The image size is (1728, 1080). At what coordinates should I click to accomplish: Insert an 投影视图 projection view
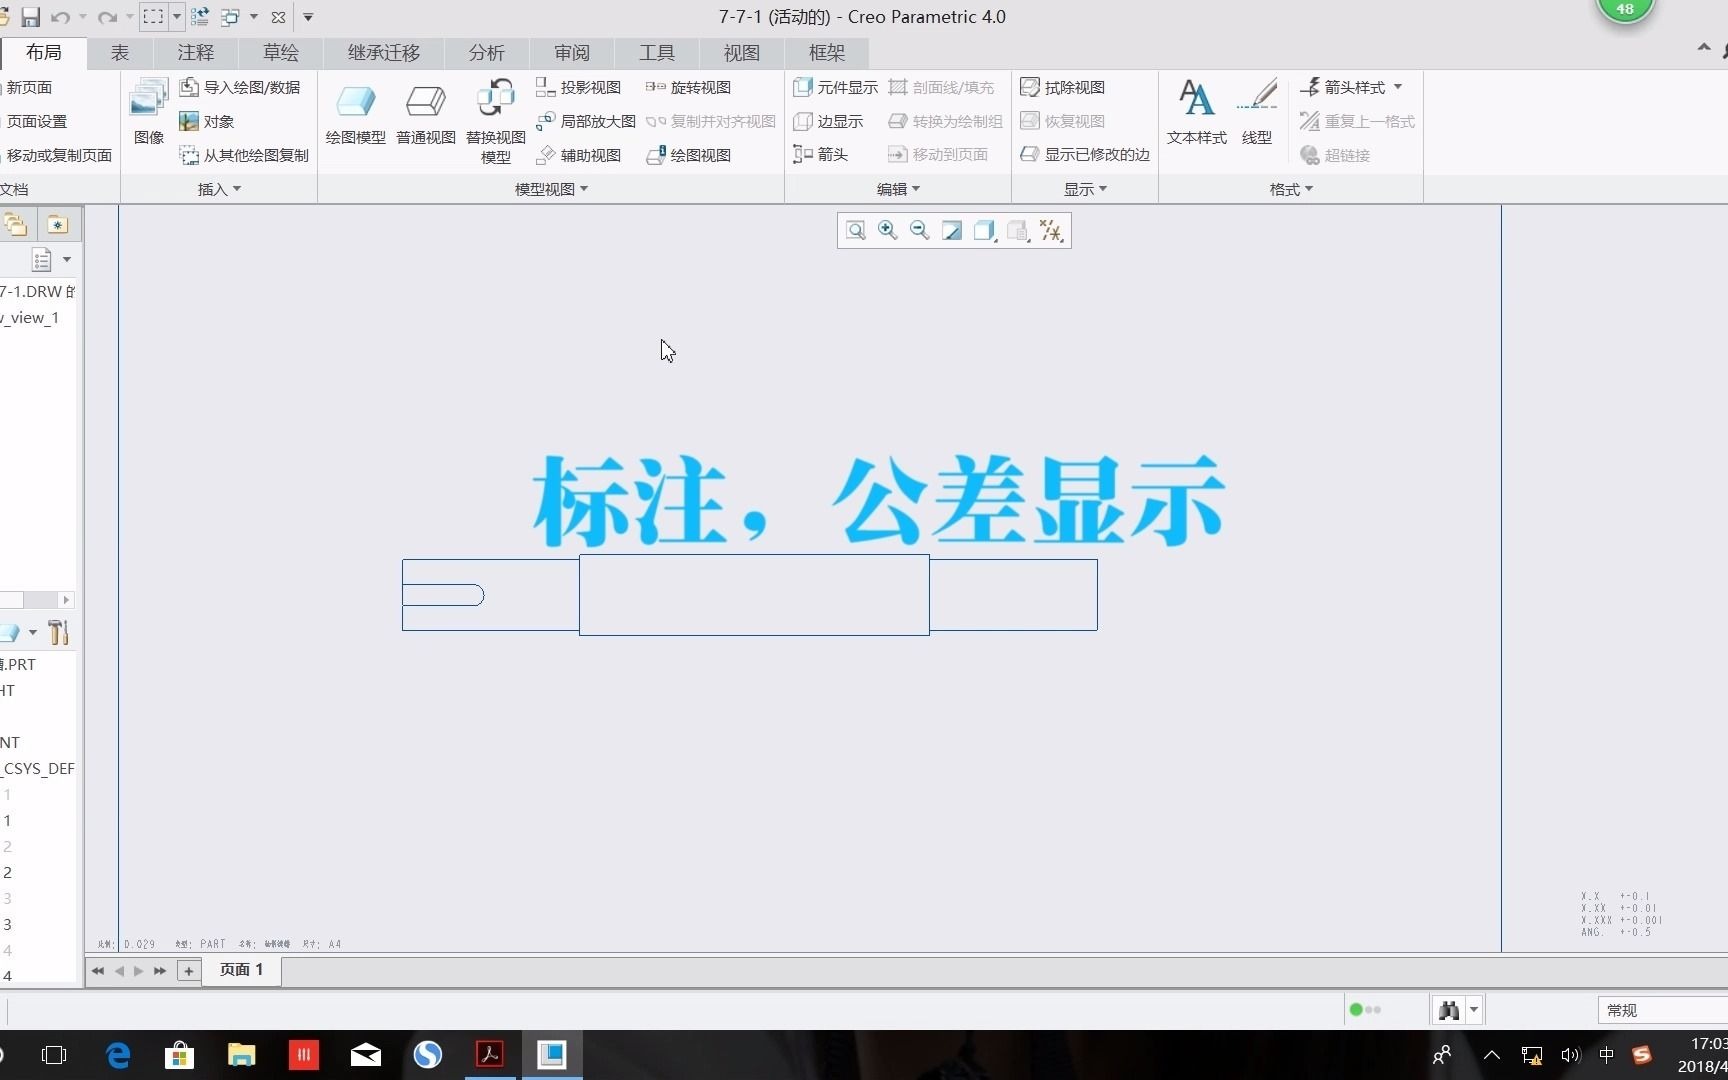(580, 87)
